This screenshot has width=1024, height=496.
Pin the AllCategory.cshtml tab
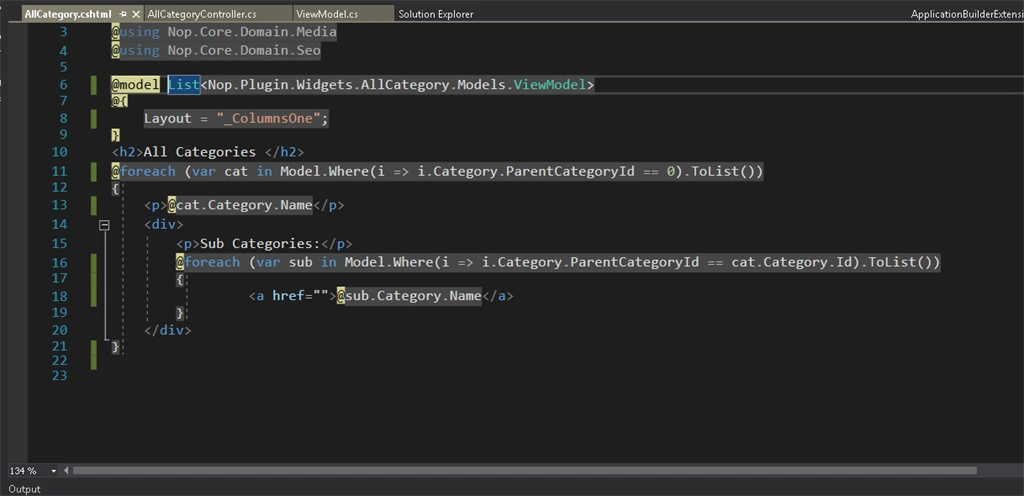[x=123, y=14]
